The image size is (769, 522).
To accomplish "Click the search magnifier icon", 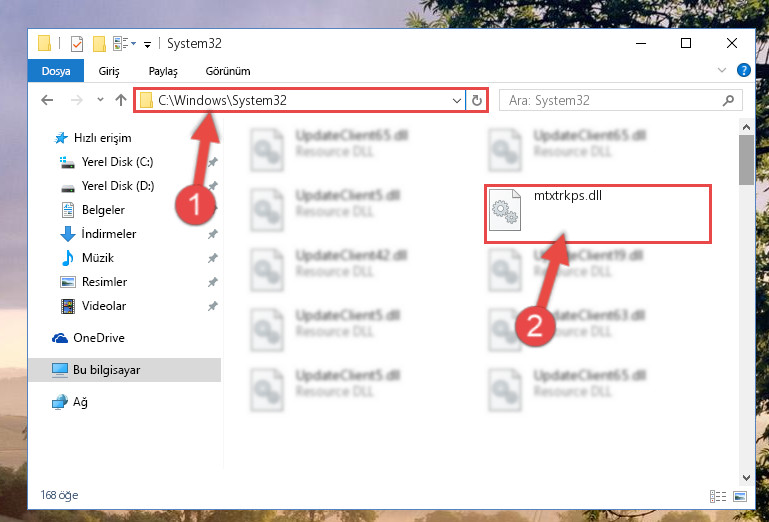I will [x=728, y=101].
